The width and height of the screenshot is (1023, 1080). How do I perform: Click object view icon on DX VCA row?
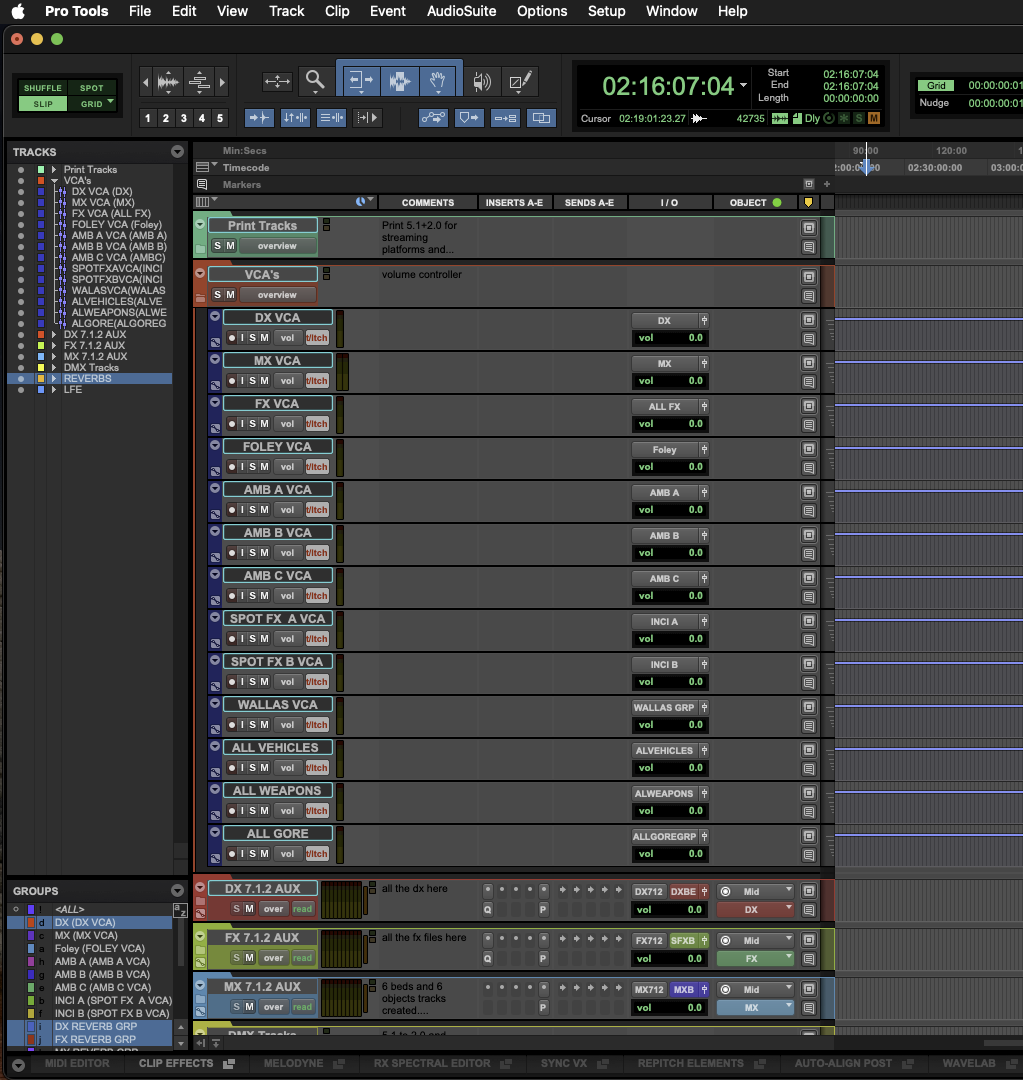[809, 320]
